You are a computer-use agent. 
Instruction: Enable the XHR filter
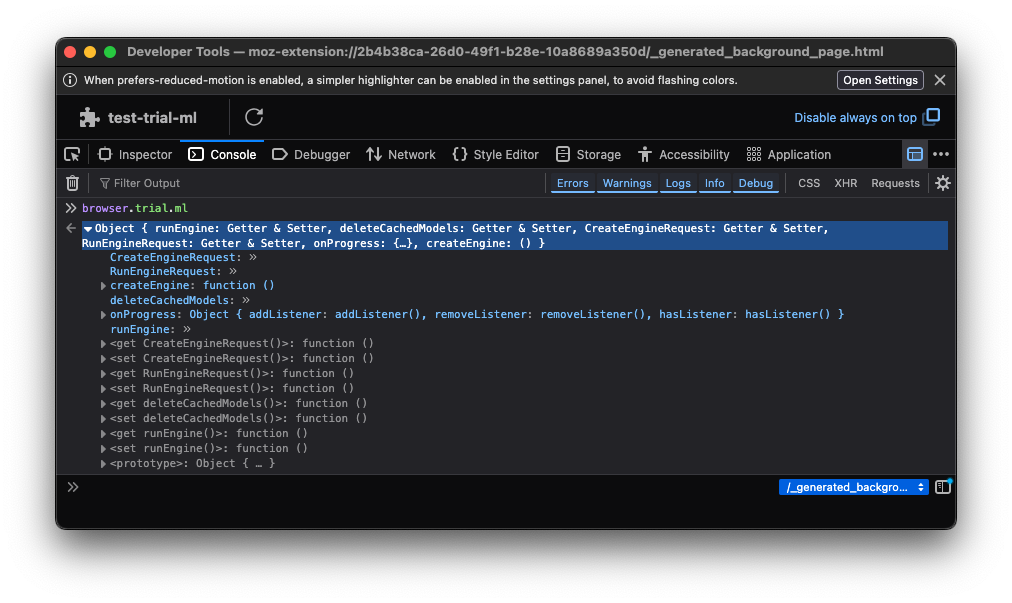pyautogui.click(x=845, y=183)
